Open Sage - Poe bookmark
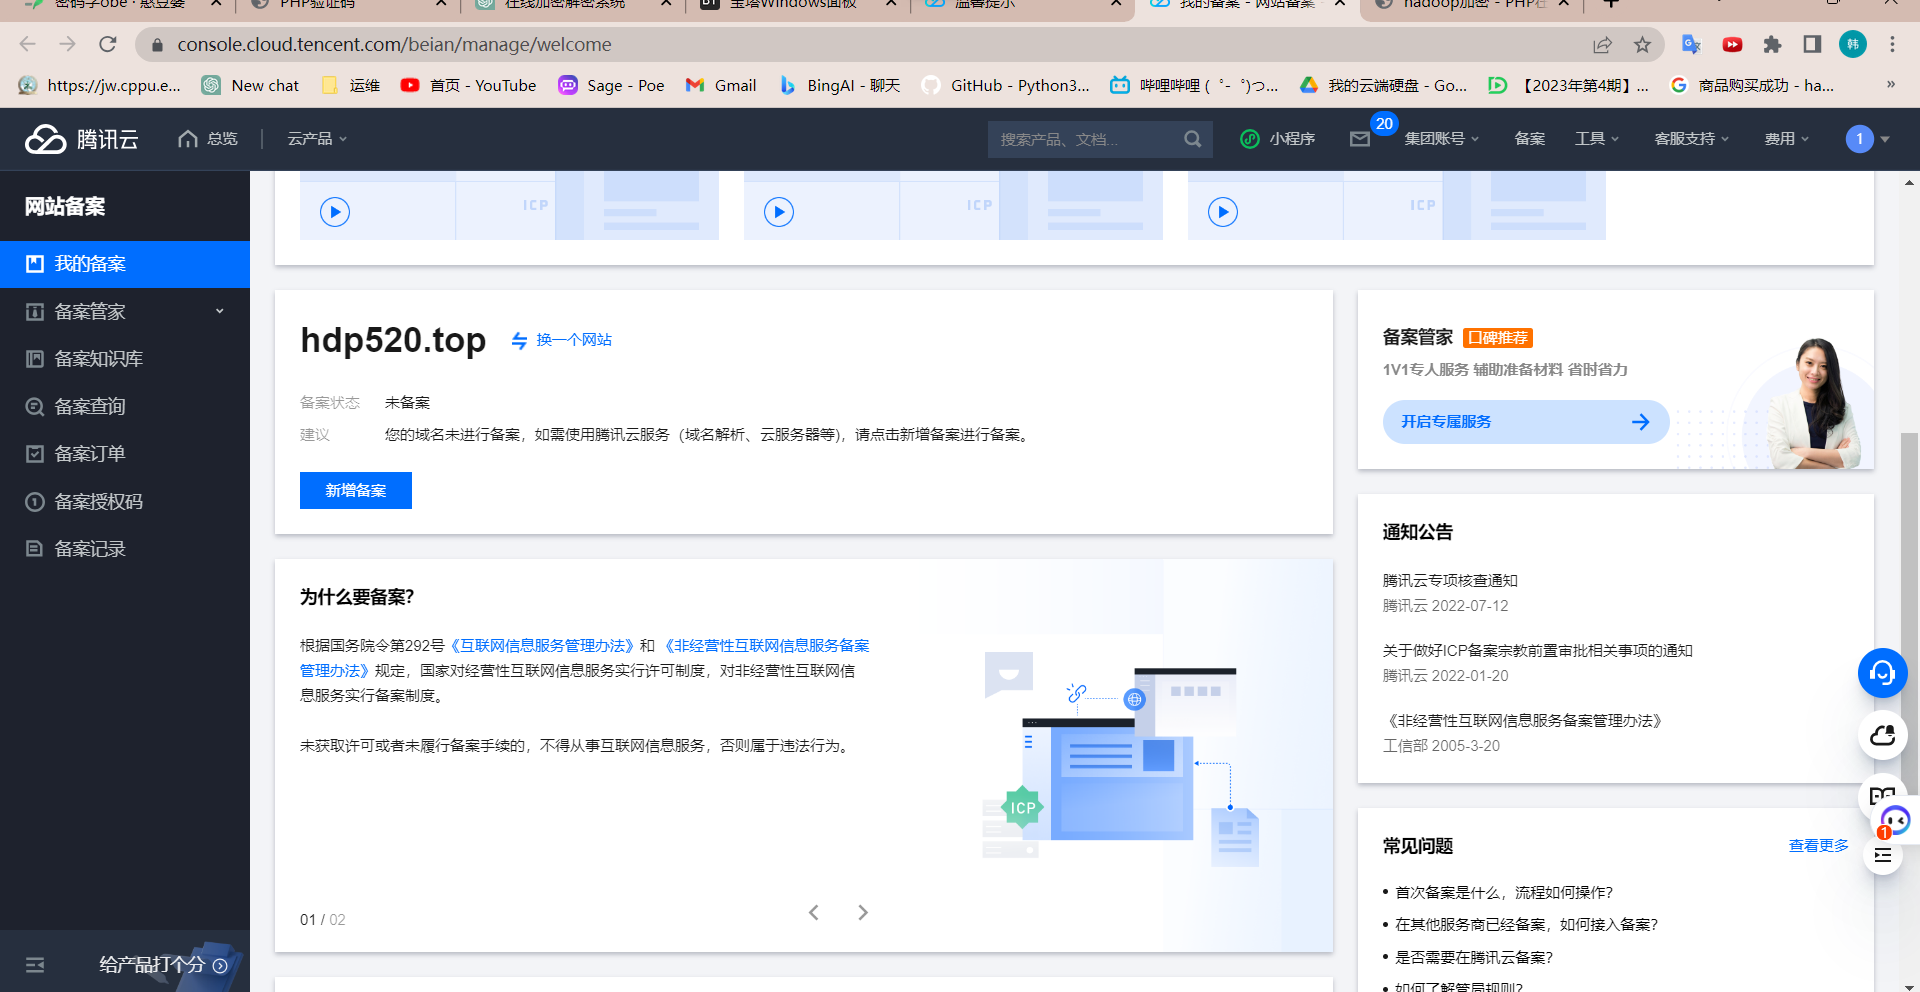Image resolution: width=1920 pixels, height=992 pixels. (611, 85)
